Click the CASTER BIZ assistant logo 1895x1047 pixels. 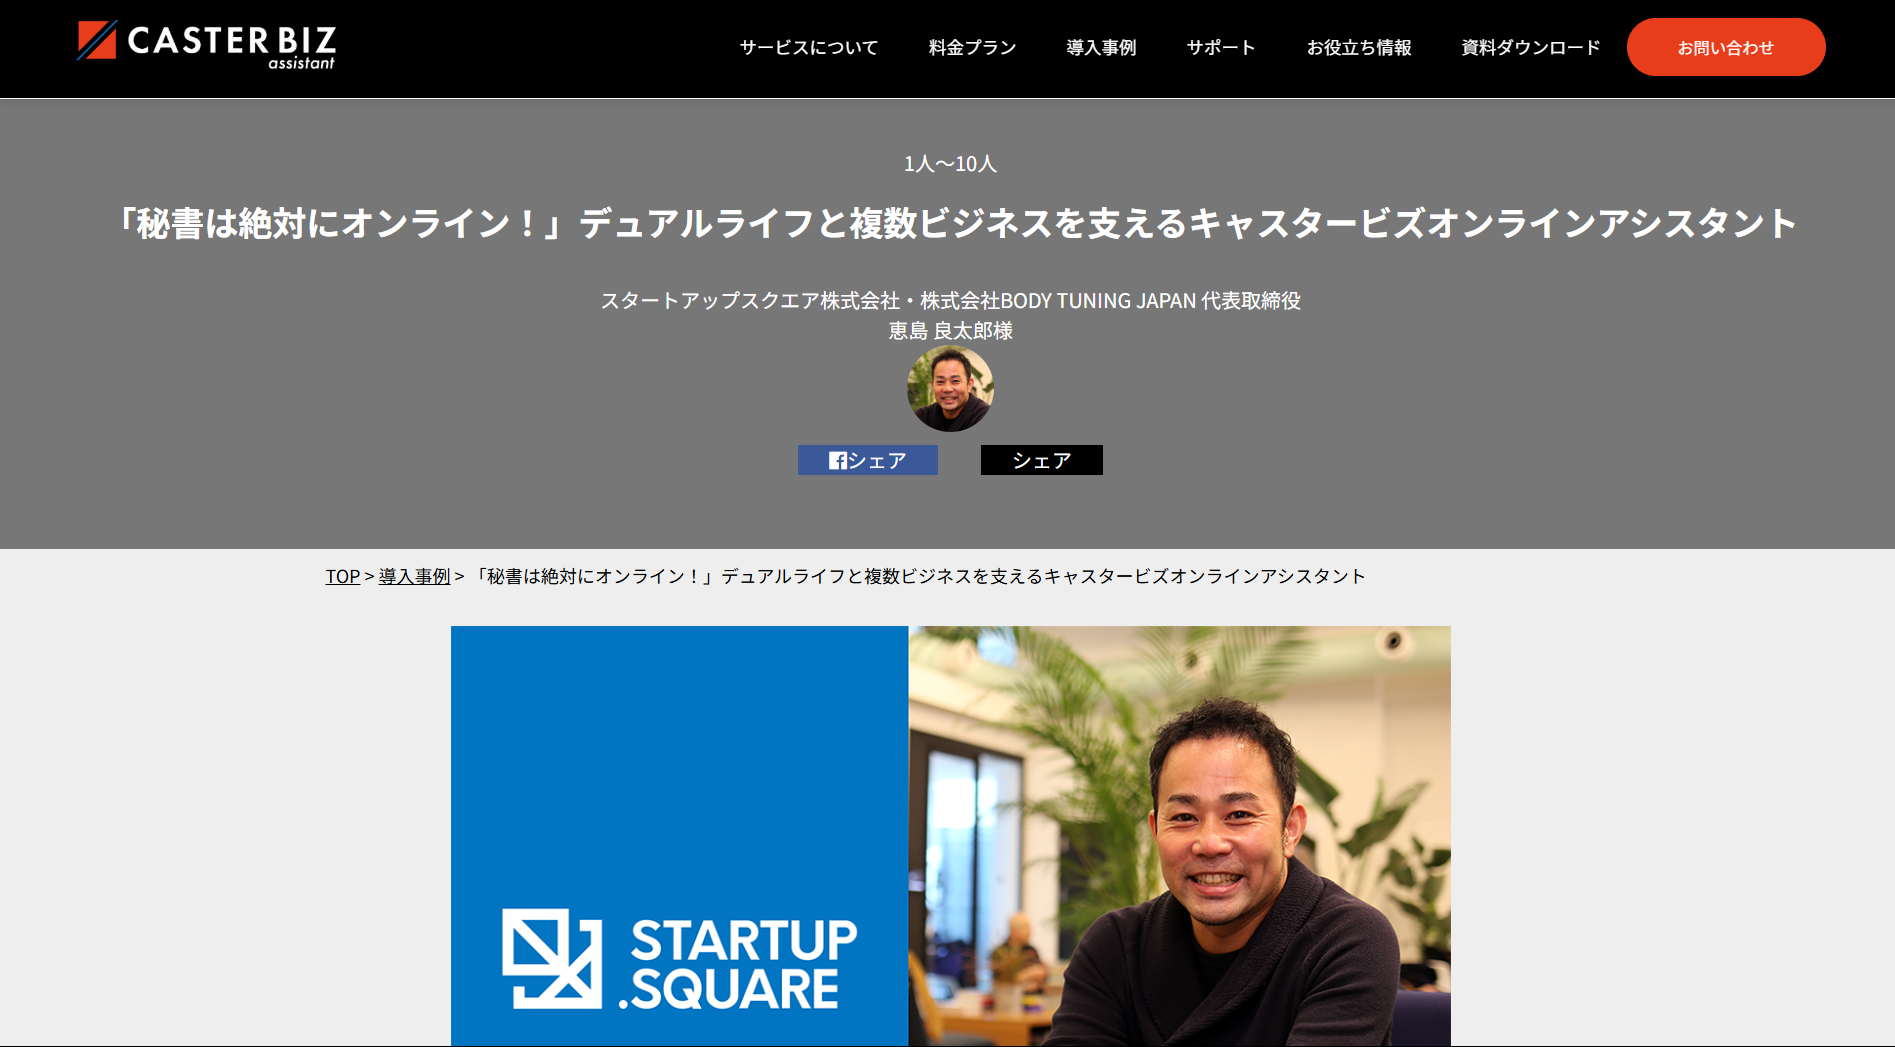pos(207,45)
